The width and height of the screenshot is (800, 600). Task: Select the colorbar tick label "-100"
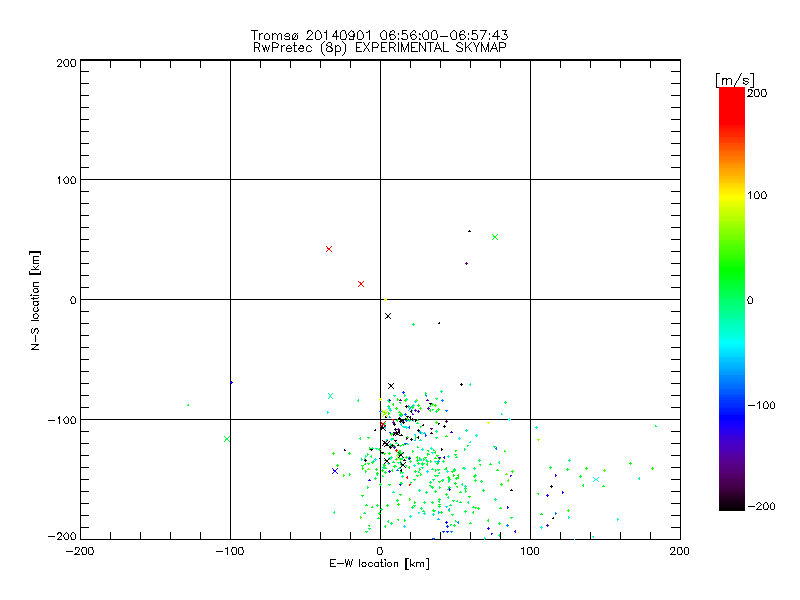pyautogui.click(x=761, y=405)
